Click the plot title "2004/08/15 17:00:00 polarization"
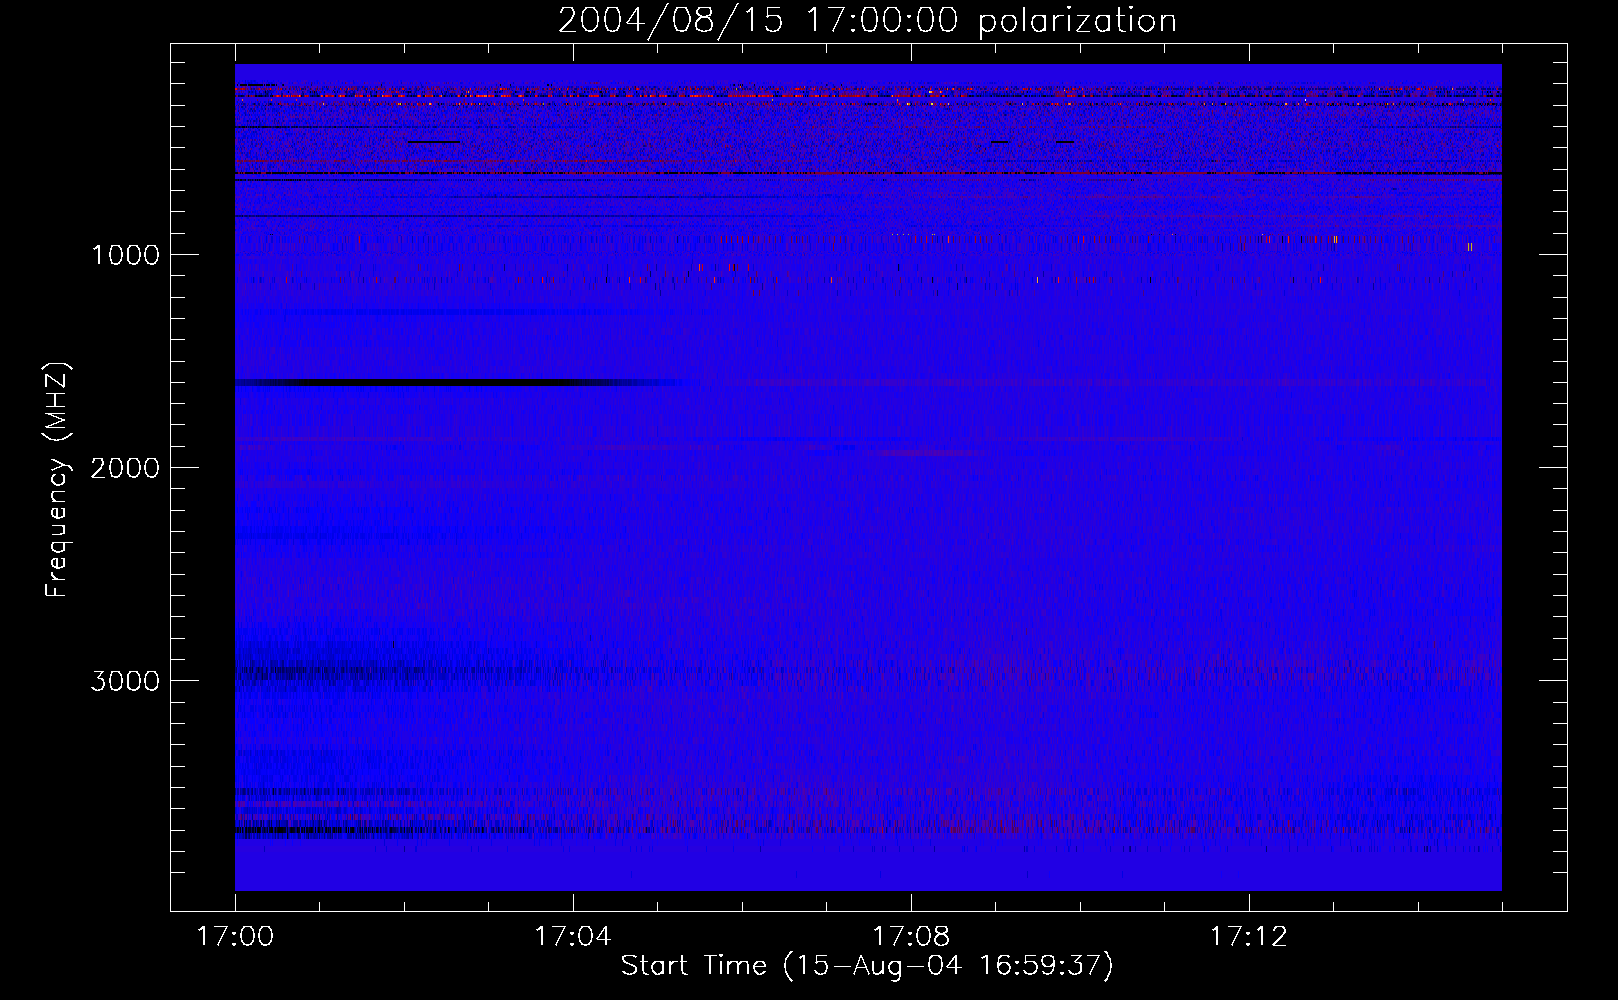Image resolution: width=1618 pixels, height=1000 pixels. click(x=867, y=20)
